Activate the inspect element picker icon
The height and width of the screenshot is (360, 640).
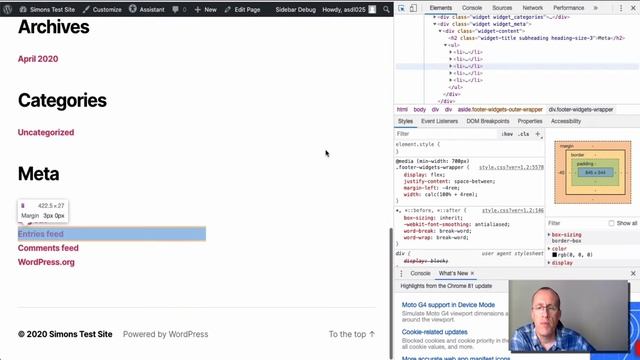[401, 8]
